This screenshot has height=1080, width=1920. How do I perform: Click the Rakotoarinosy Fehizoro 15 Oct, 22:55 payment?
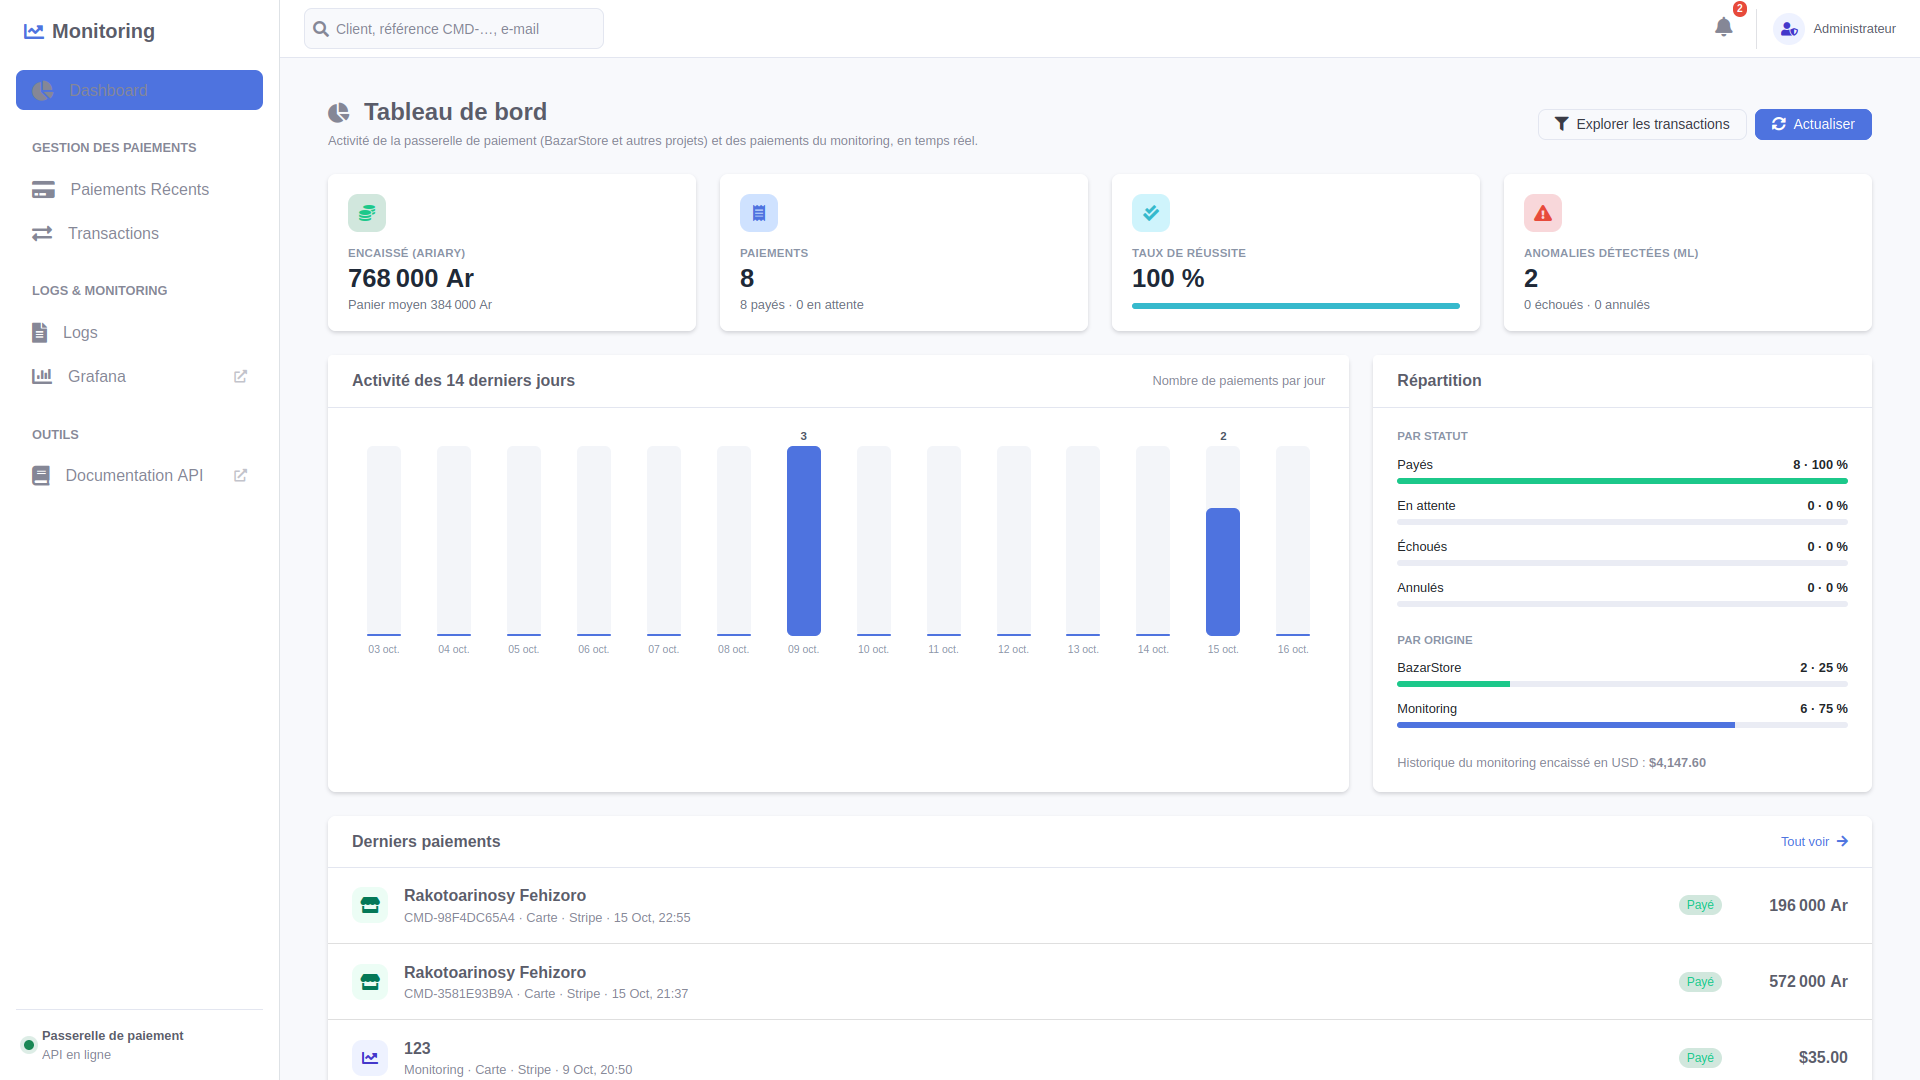(x=1100, y=906)
